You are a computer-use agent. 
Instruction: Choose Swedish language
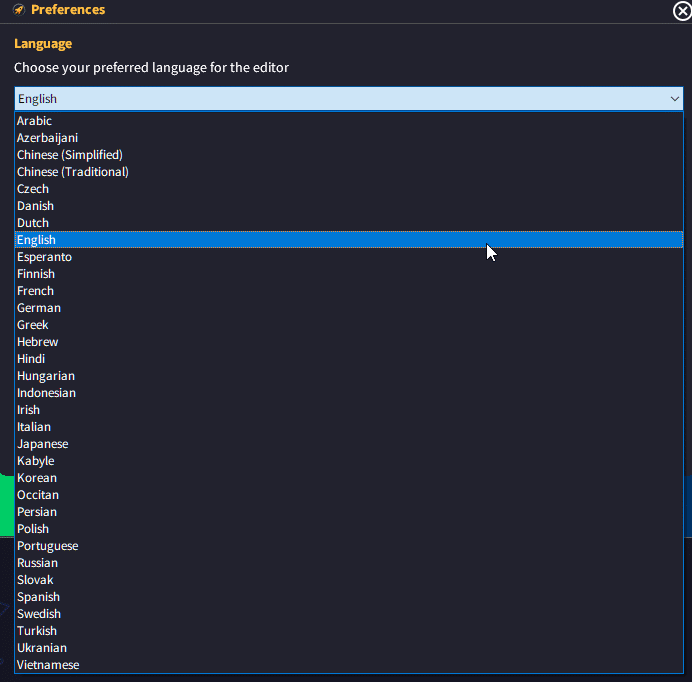(x=349, y=614)
